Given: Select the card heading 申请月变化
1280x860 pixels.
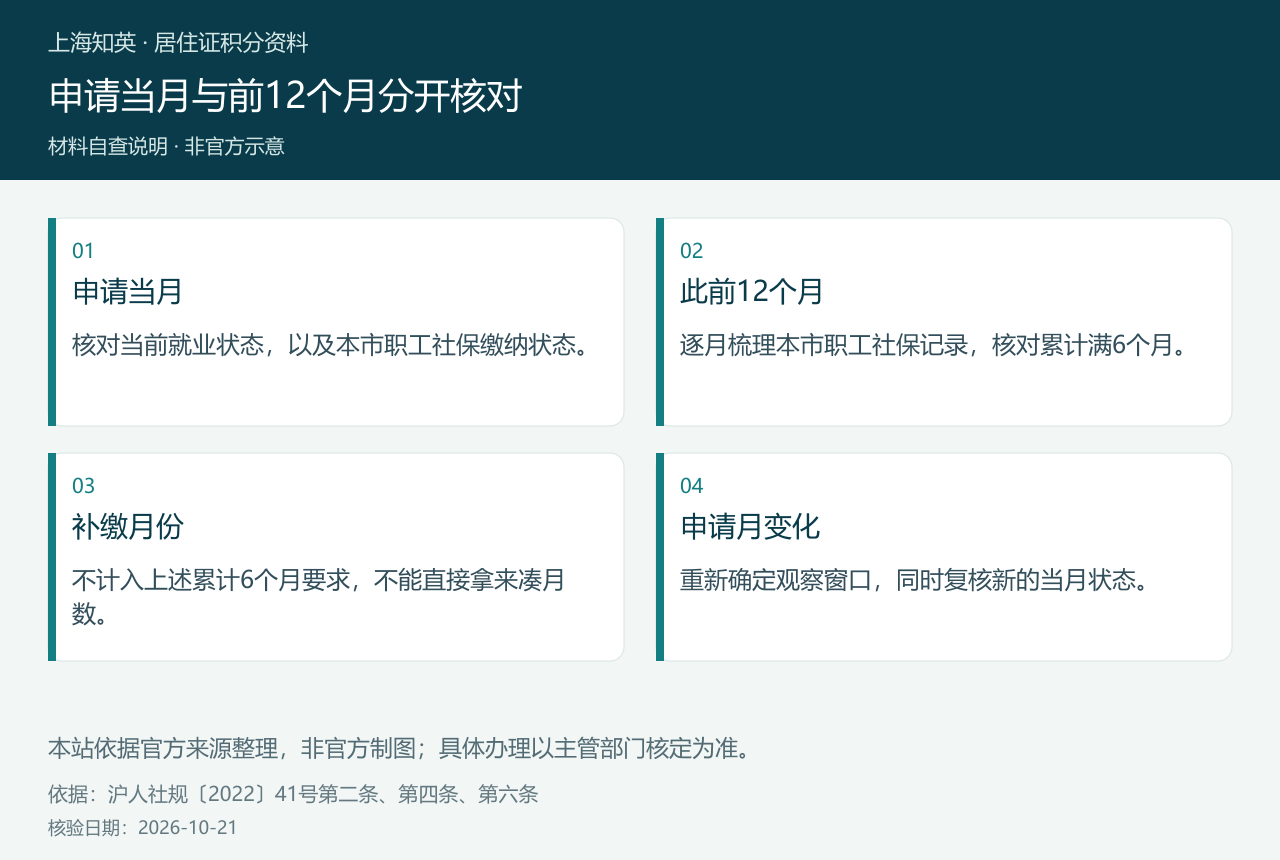Looking at the screenshot, I should [750, 527].
